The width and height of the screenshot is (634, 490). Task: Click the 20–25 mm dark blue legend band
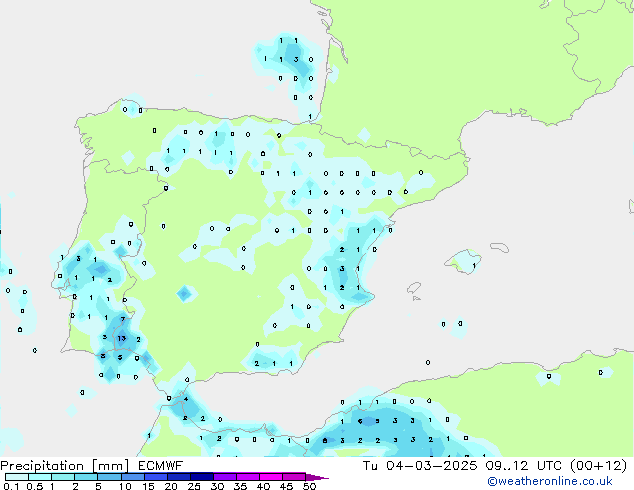pos(178,477)
